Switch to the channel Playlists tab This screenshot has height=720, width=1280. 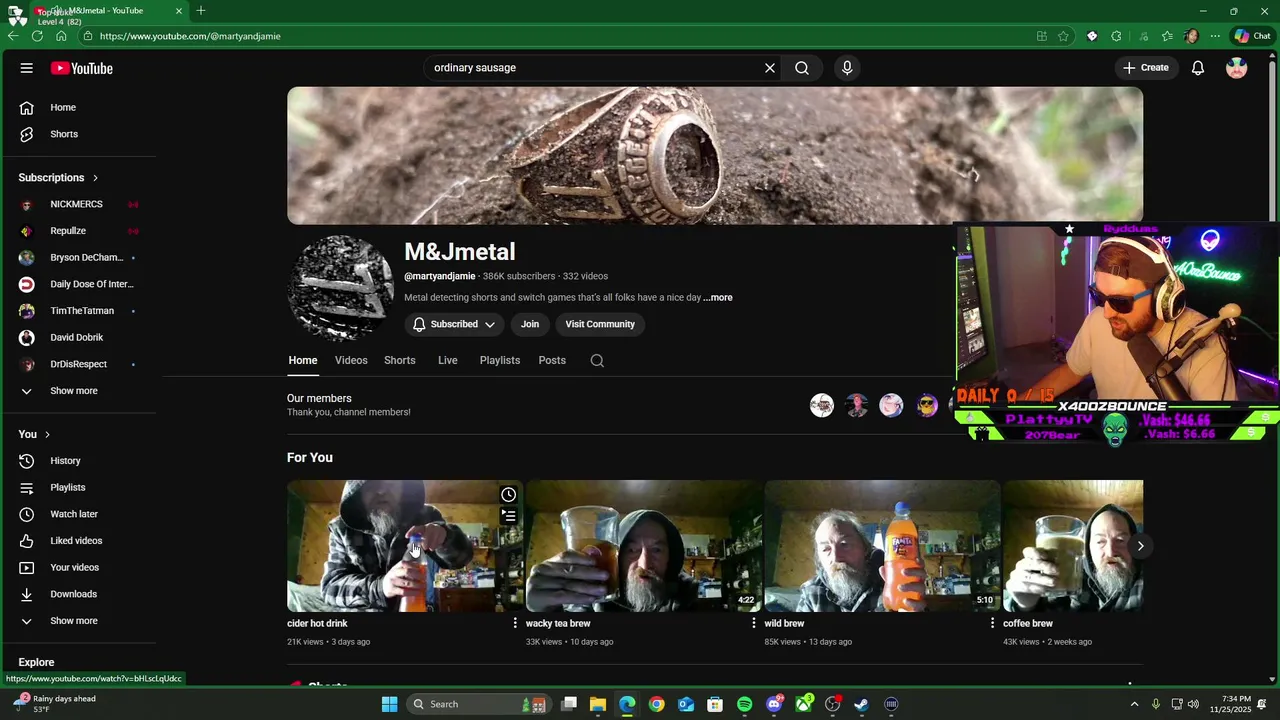click(500, 360)
